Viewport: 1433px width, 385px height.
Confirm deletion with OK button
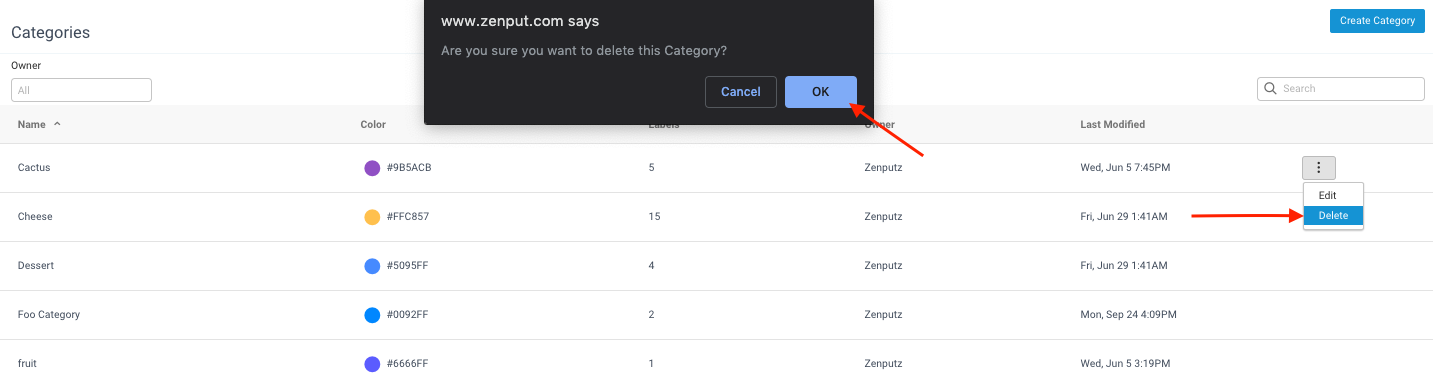pyautogui.click(x=820, y=92)
